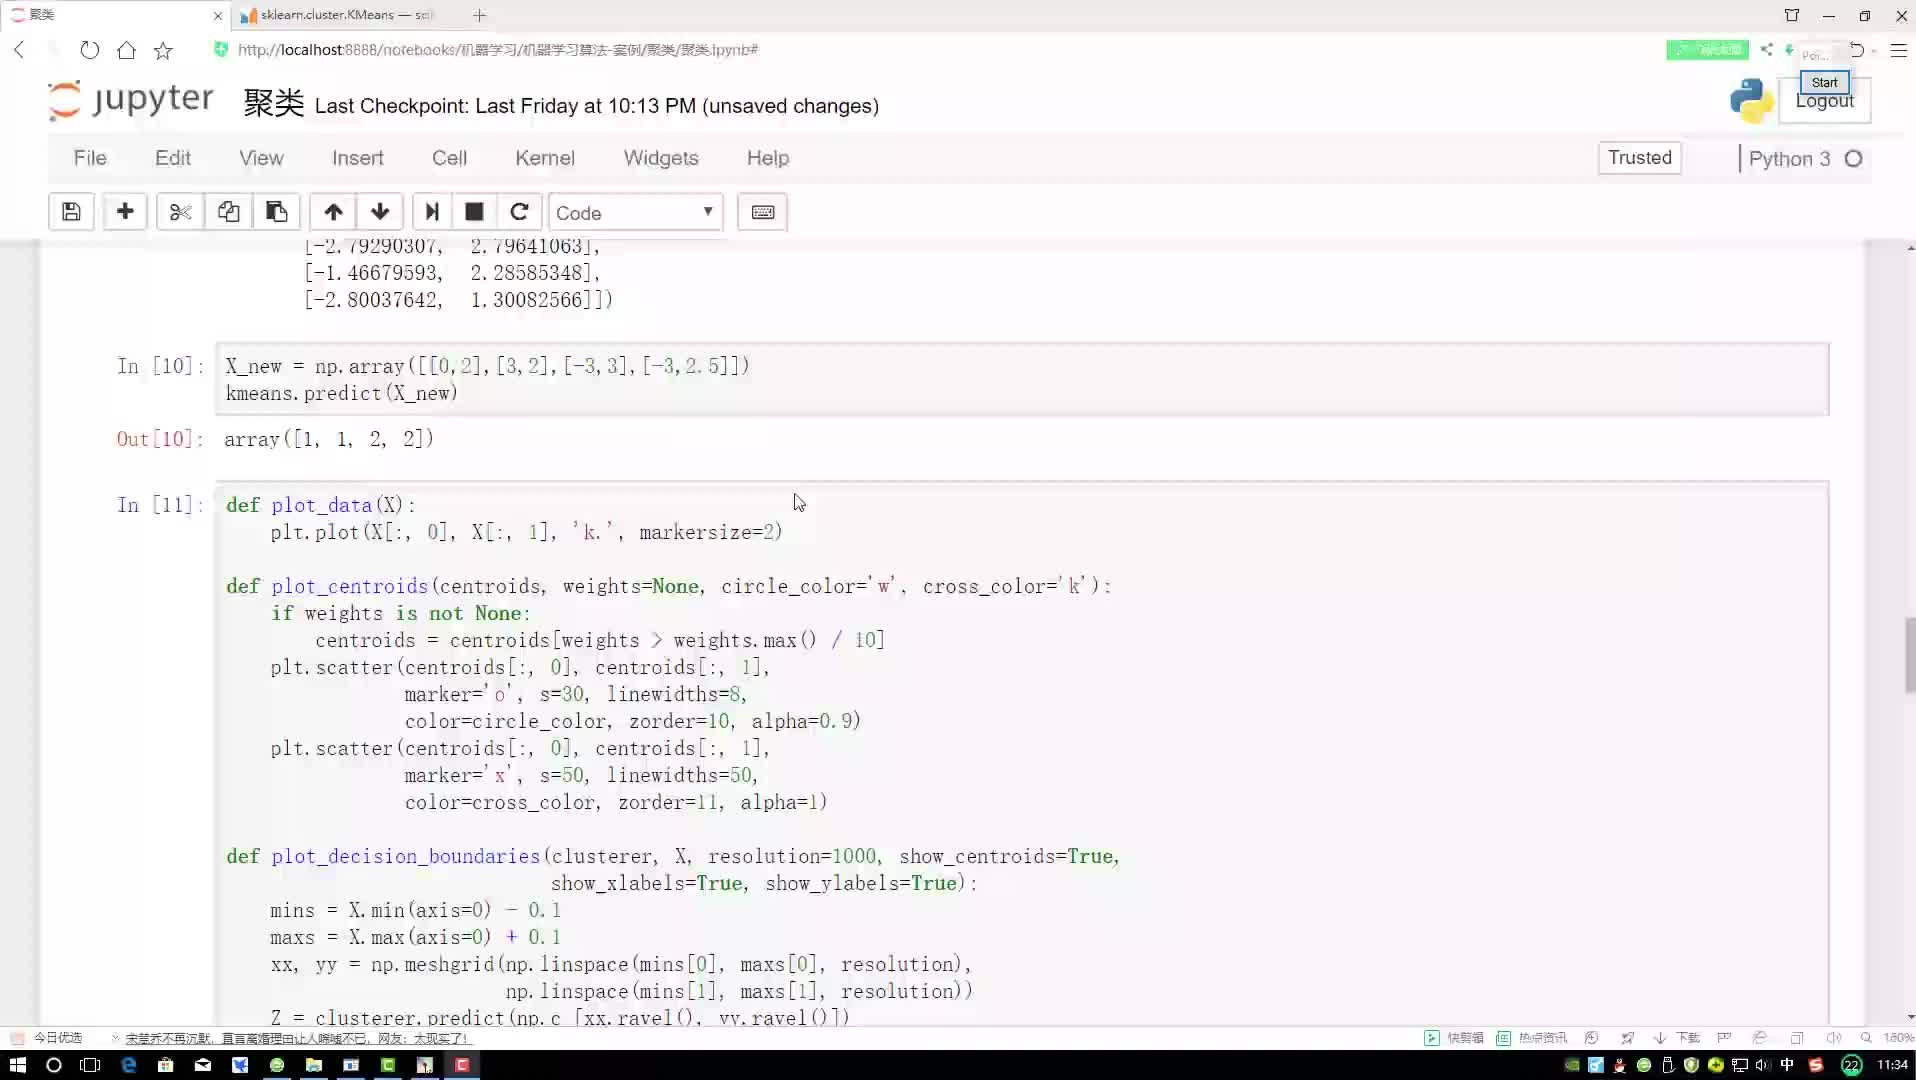Interrupt the kernel with stop icon
The image size is (1916, 1080).
(474, 212)
